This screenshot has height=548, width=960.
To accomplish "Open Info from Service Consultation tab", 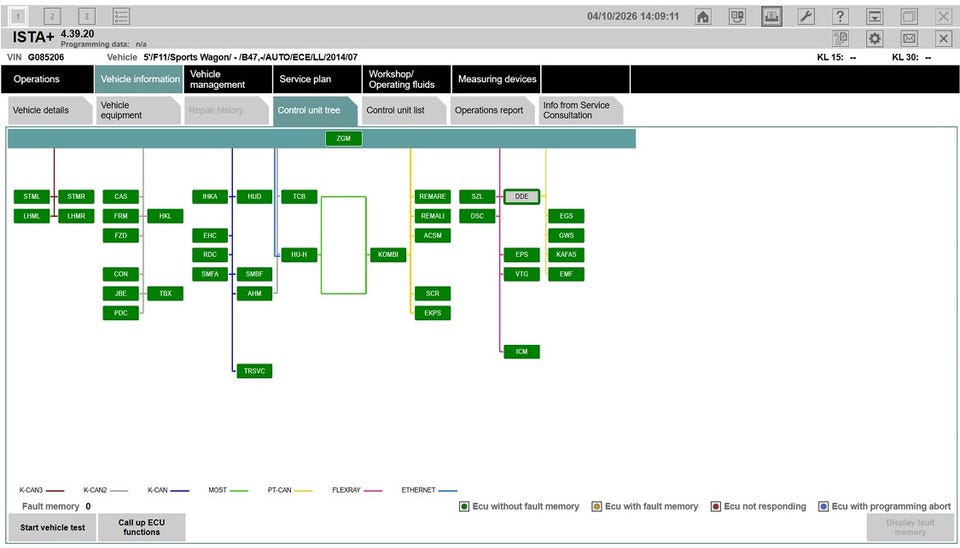I will coord(580,110).
